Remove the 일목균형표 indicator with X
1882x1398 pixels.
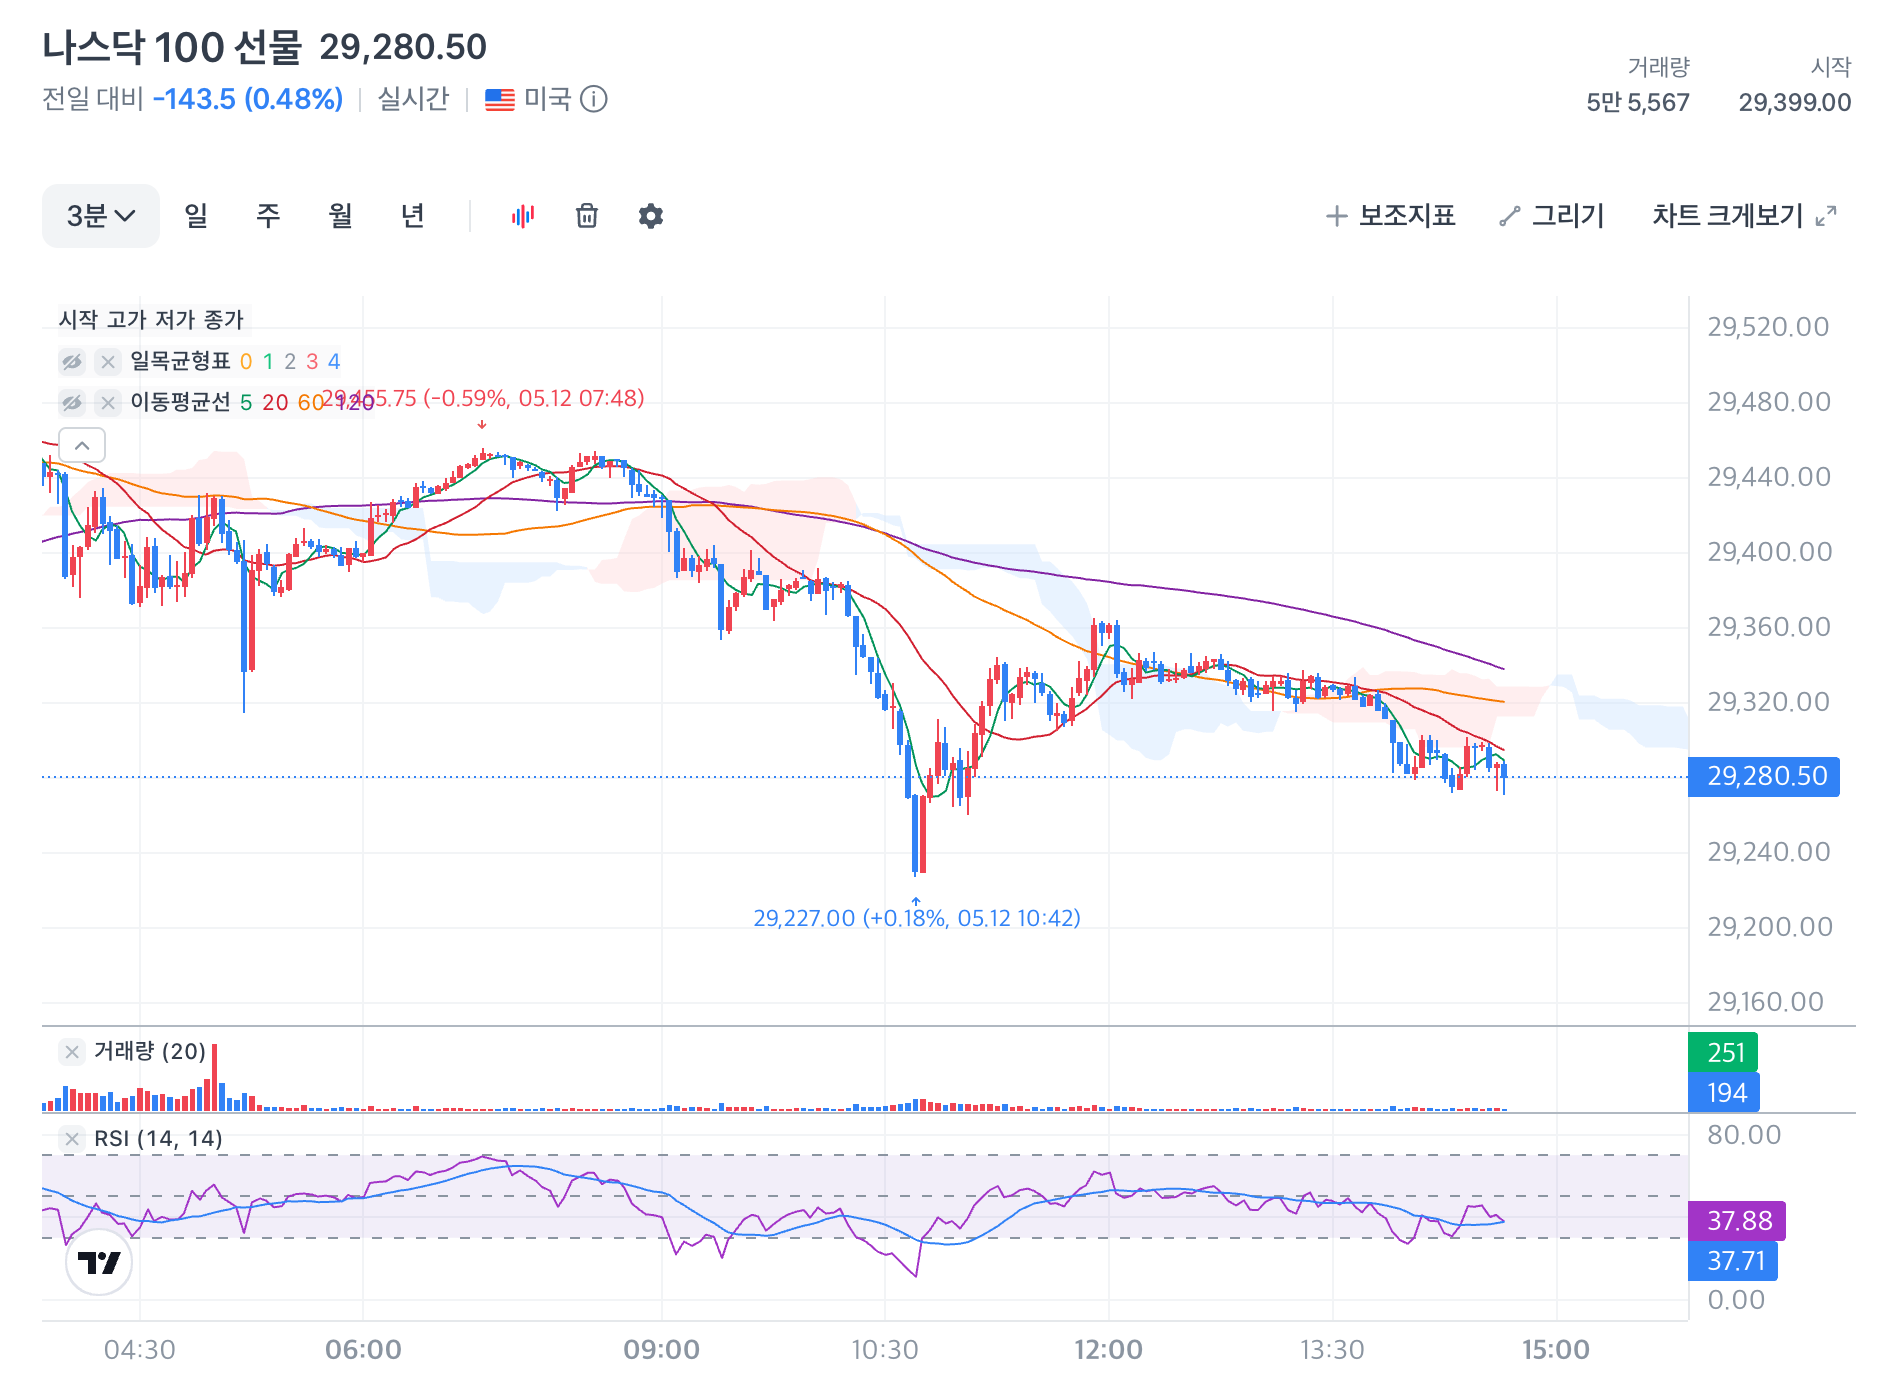click(108, 361)
